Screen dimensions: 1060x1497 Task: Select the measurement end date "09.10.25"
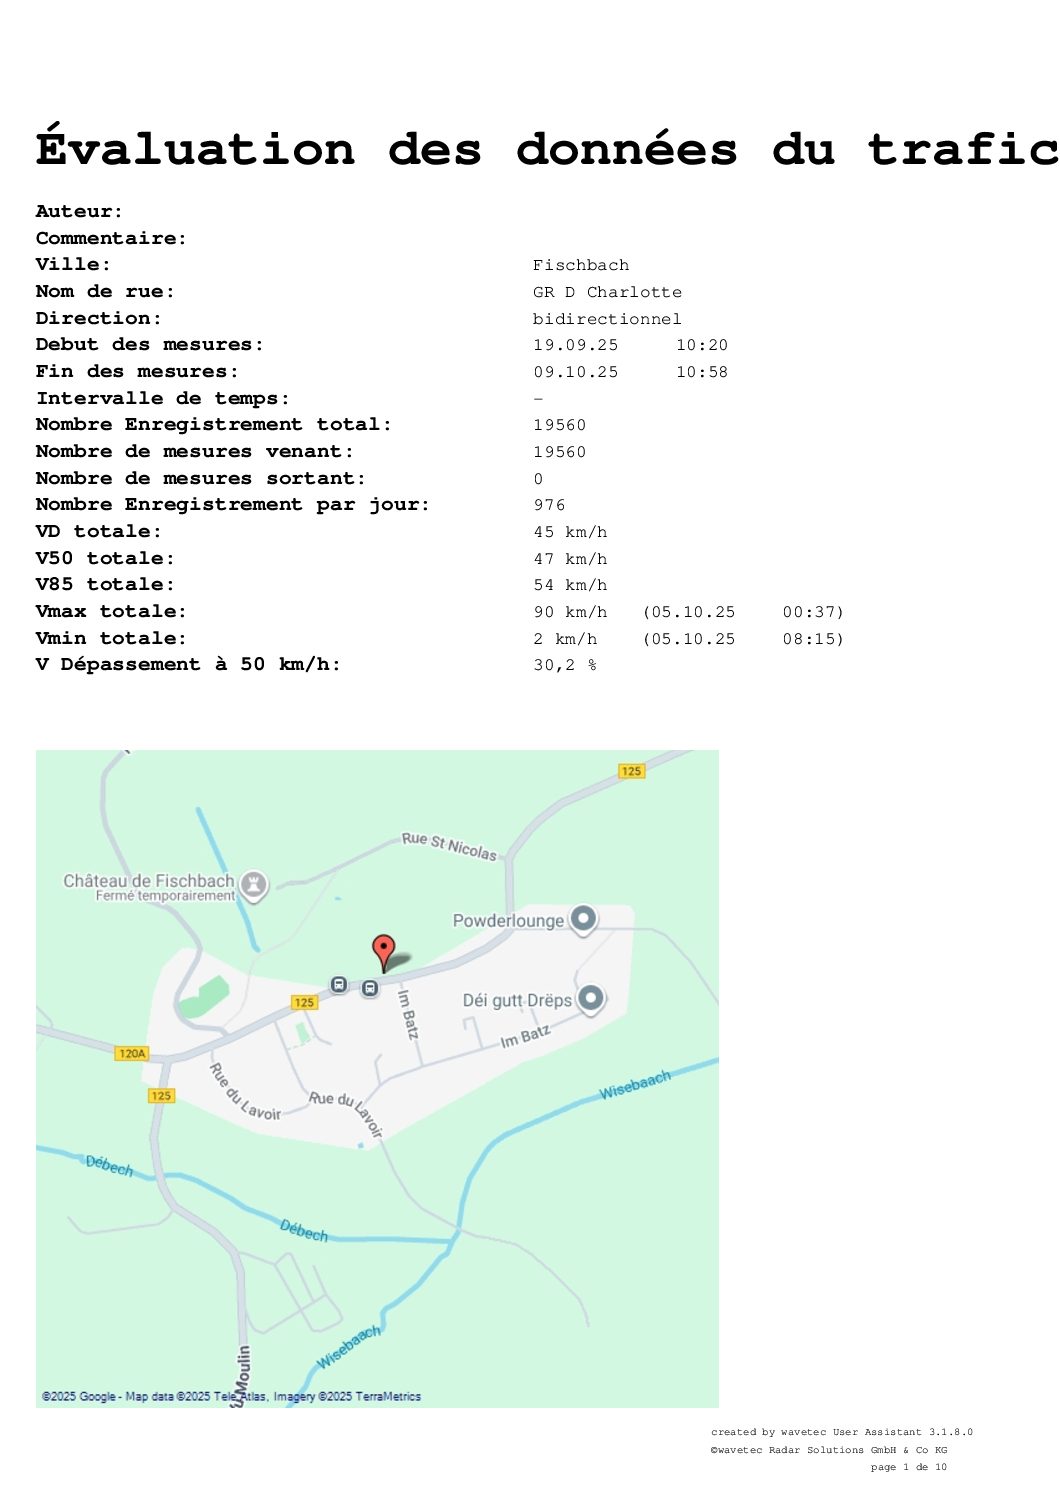click(576, 372)
